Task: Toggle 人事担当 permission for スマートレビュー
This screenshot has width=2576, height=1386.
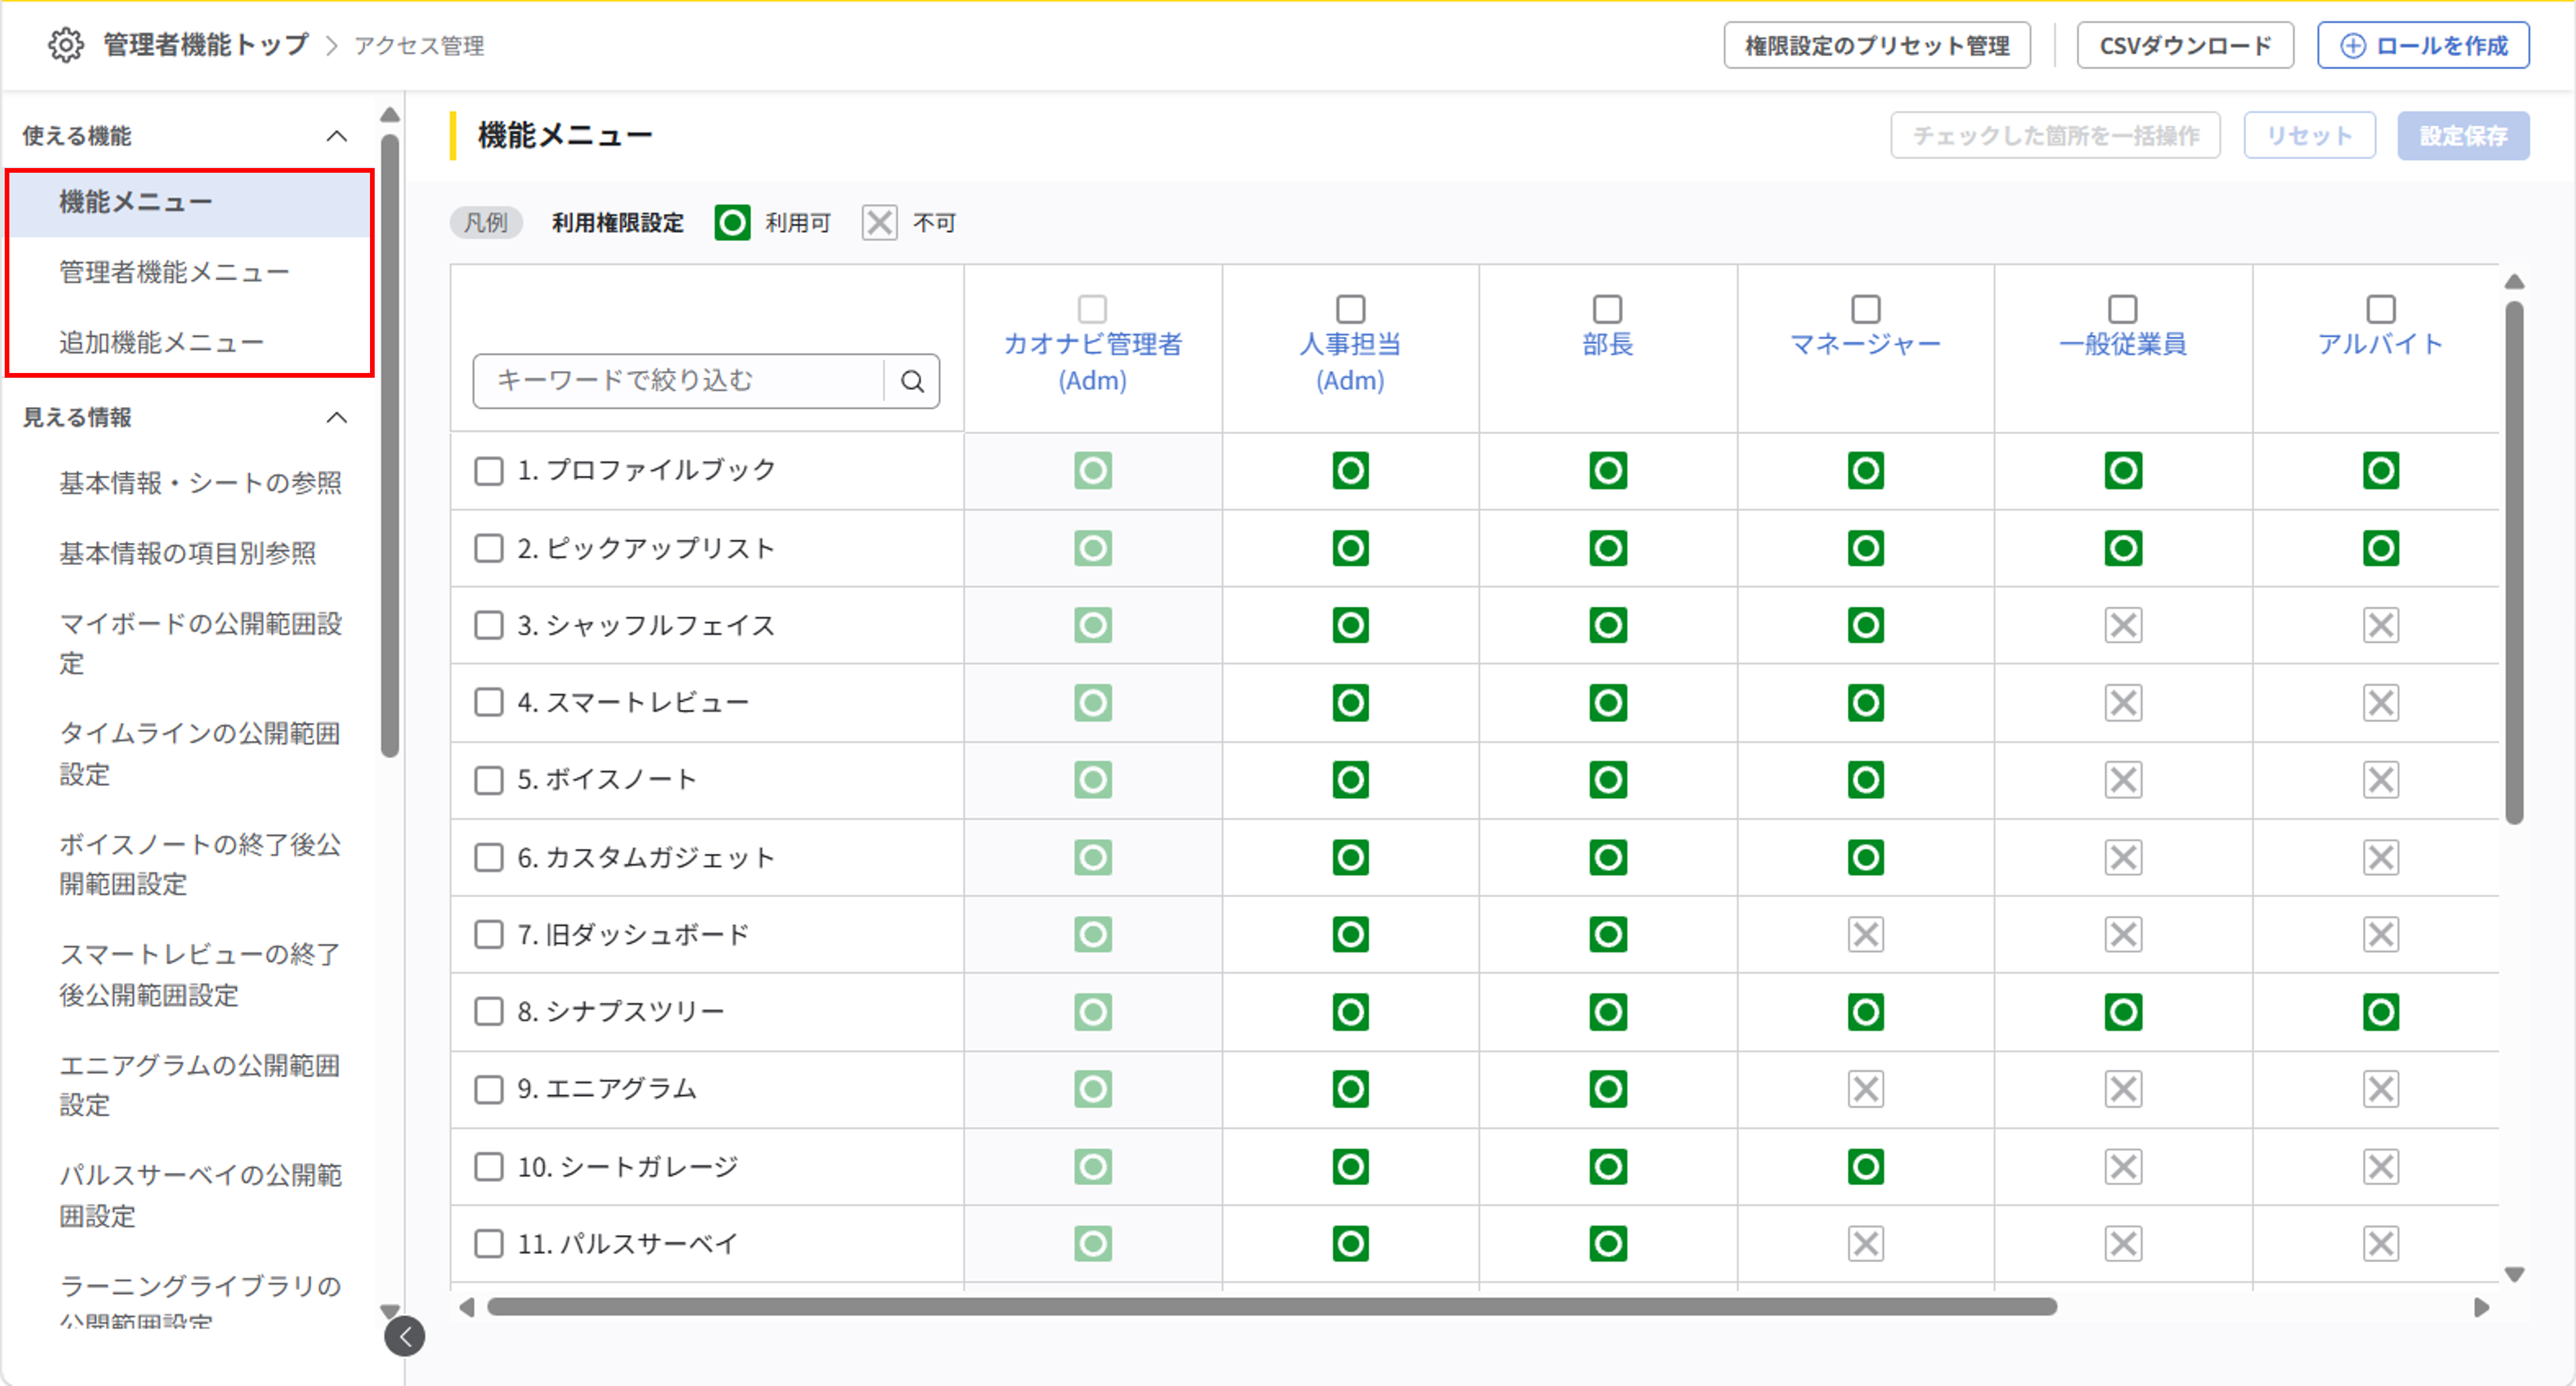Action: pyautogui.click(x=1350, y=702)
